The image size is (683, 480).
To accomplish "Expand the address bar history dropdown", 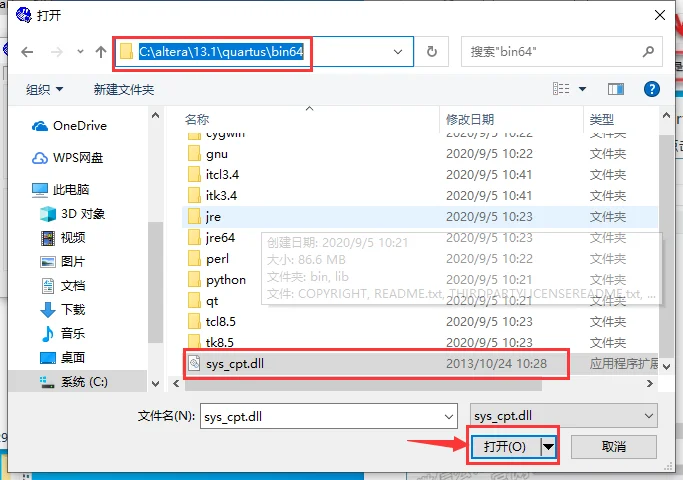I will pos(398,52).
